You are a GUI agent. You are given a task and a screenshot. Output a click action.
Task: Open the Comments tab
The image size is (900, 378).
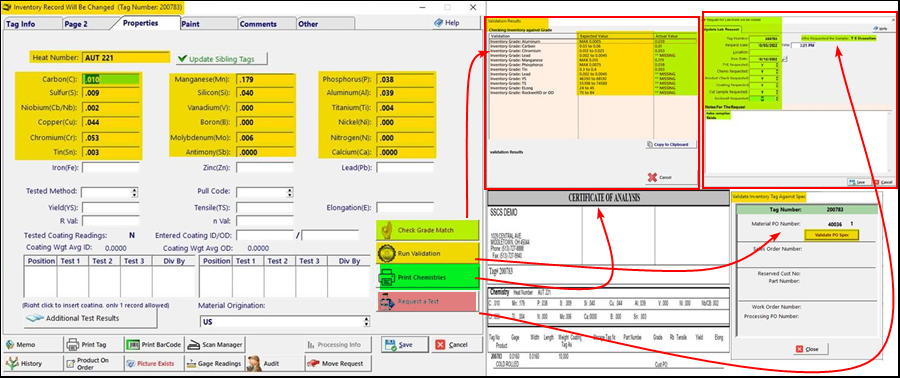tap(266, 24)
